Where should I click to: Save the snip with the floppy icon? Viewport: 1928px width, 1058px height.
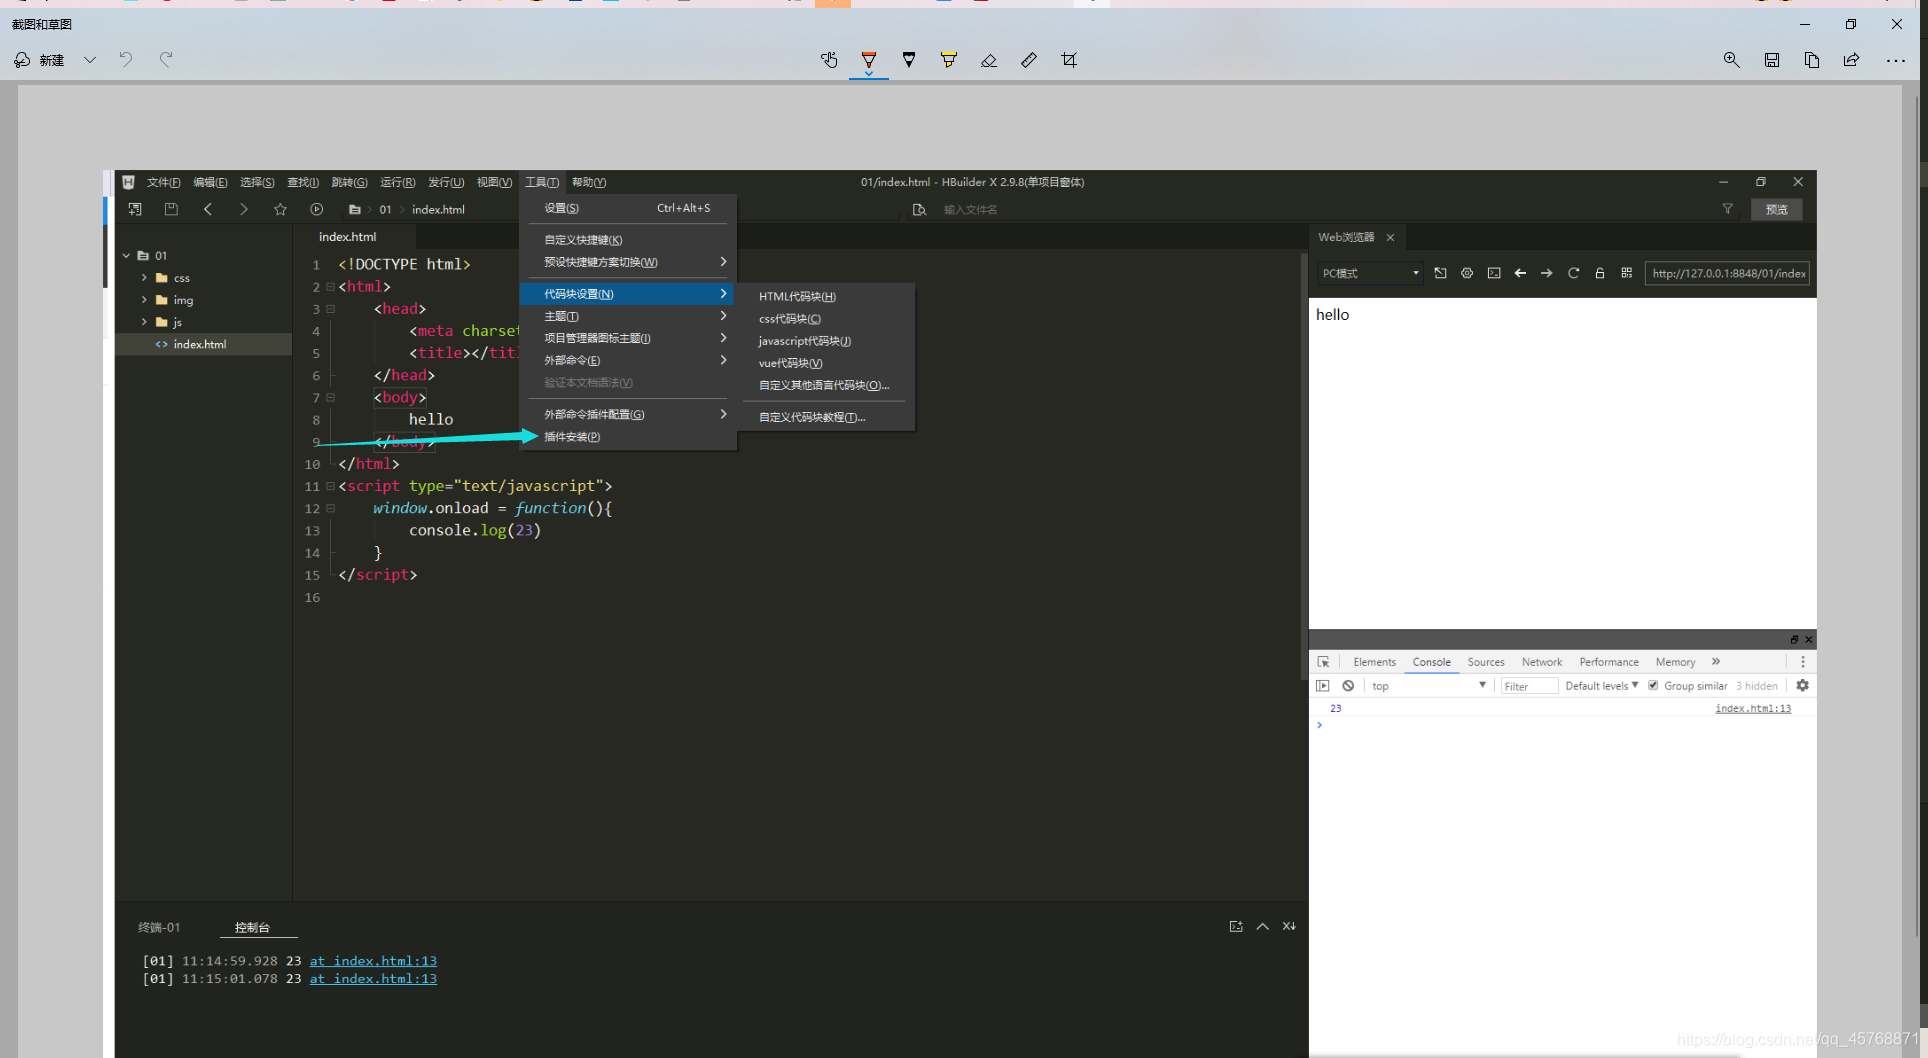tap(1772, 60)
